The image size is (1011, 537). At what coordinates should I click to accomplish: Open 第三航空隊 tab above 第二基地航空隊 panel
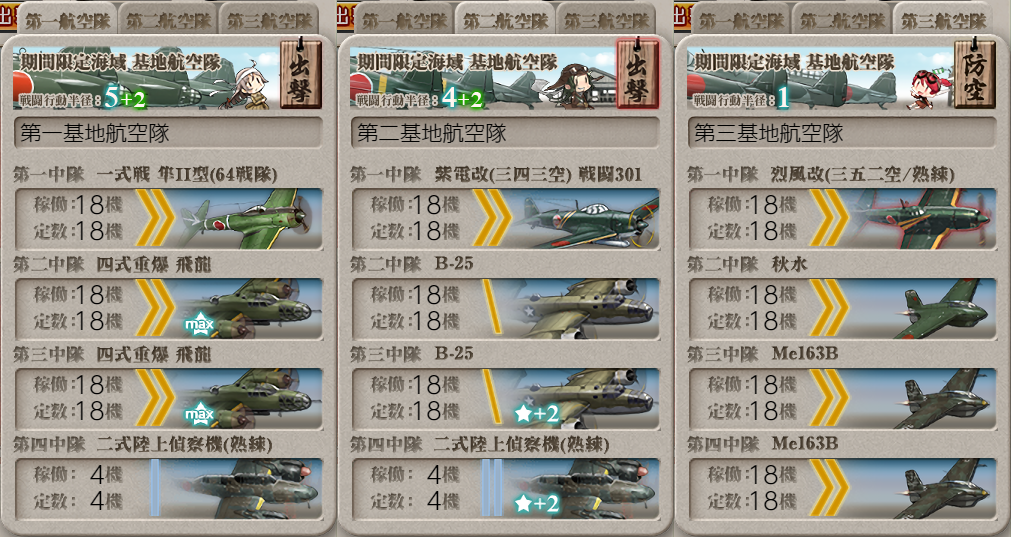[x=607, y=19]
